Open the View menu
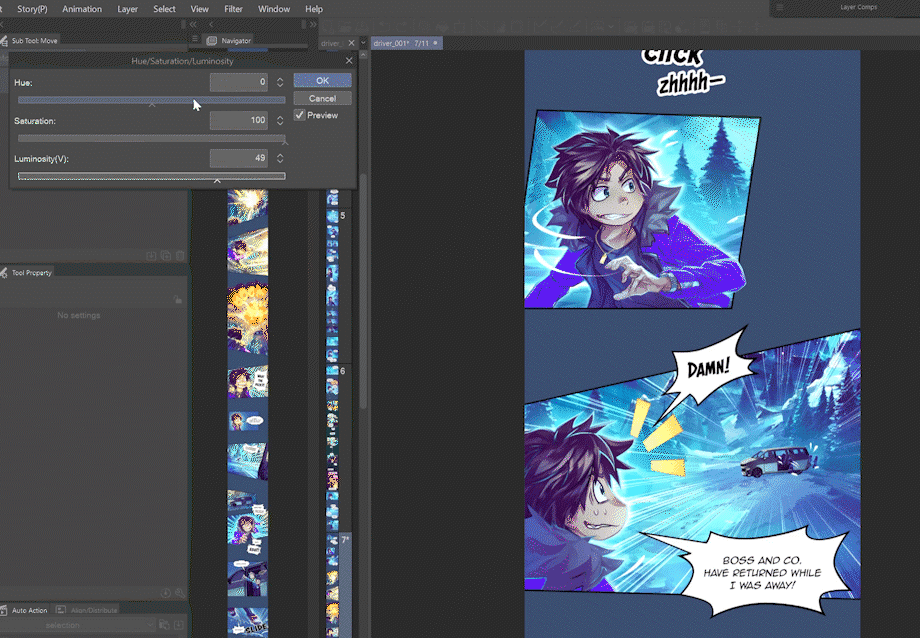Viewport: 920px width, 638px height. click(x=199, y=9)
